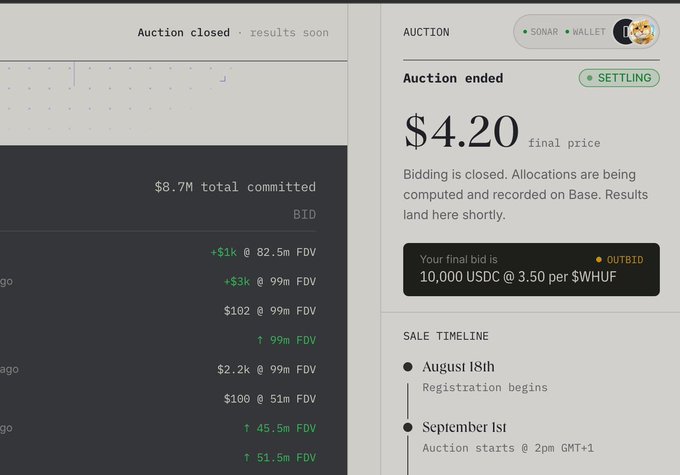Click the BID column header
The image size is (680, 475).
pyautogui.click(x=304, y=215)
